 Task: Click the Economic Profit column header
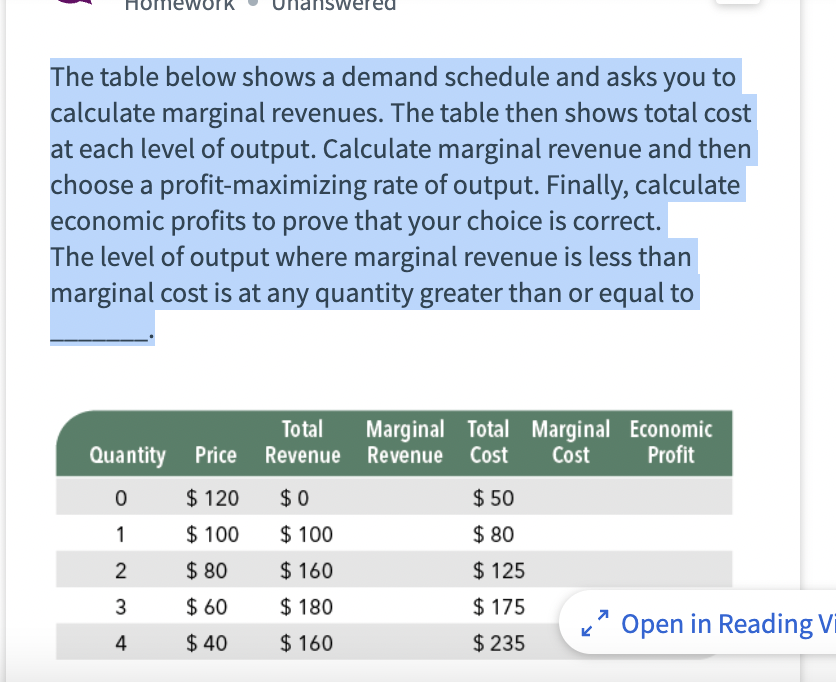(x=670, y=441)
